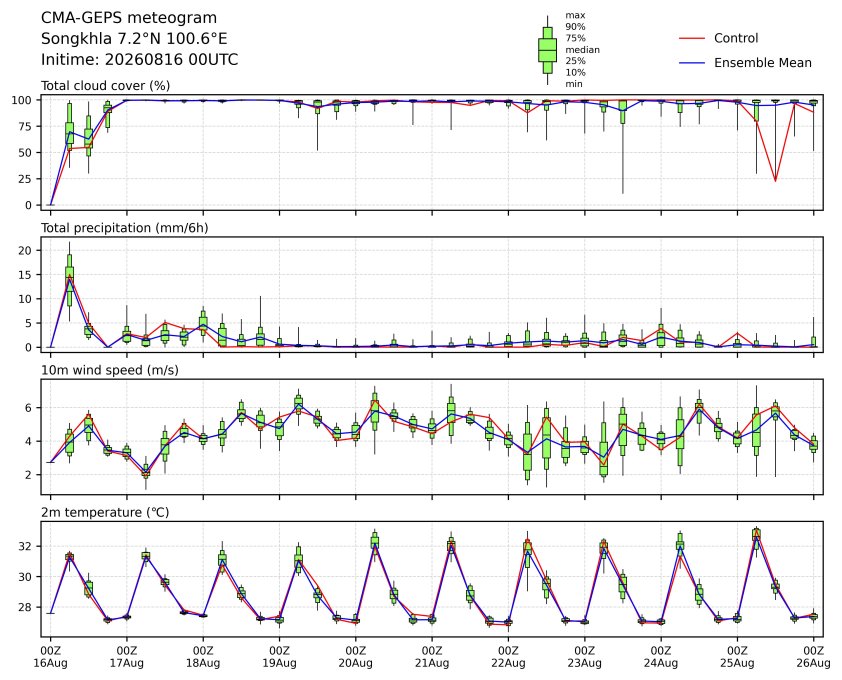Click the 'Songkhla 7.2°N 100.6°E' location text
The width and height of the screenshot is (842, 680).
(x=134, y=39)
